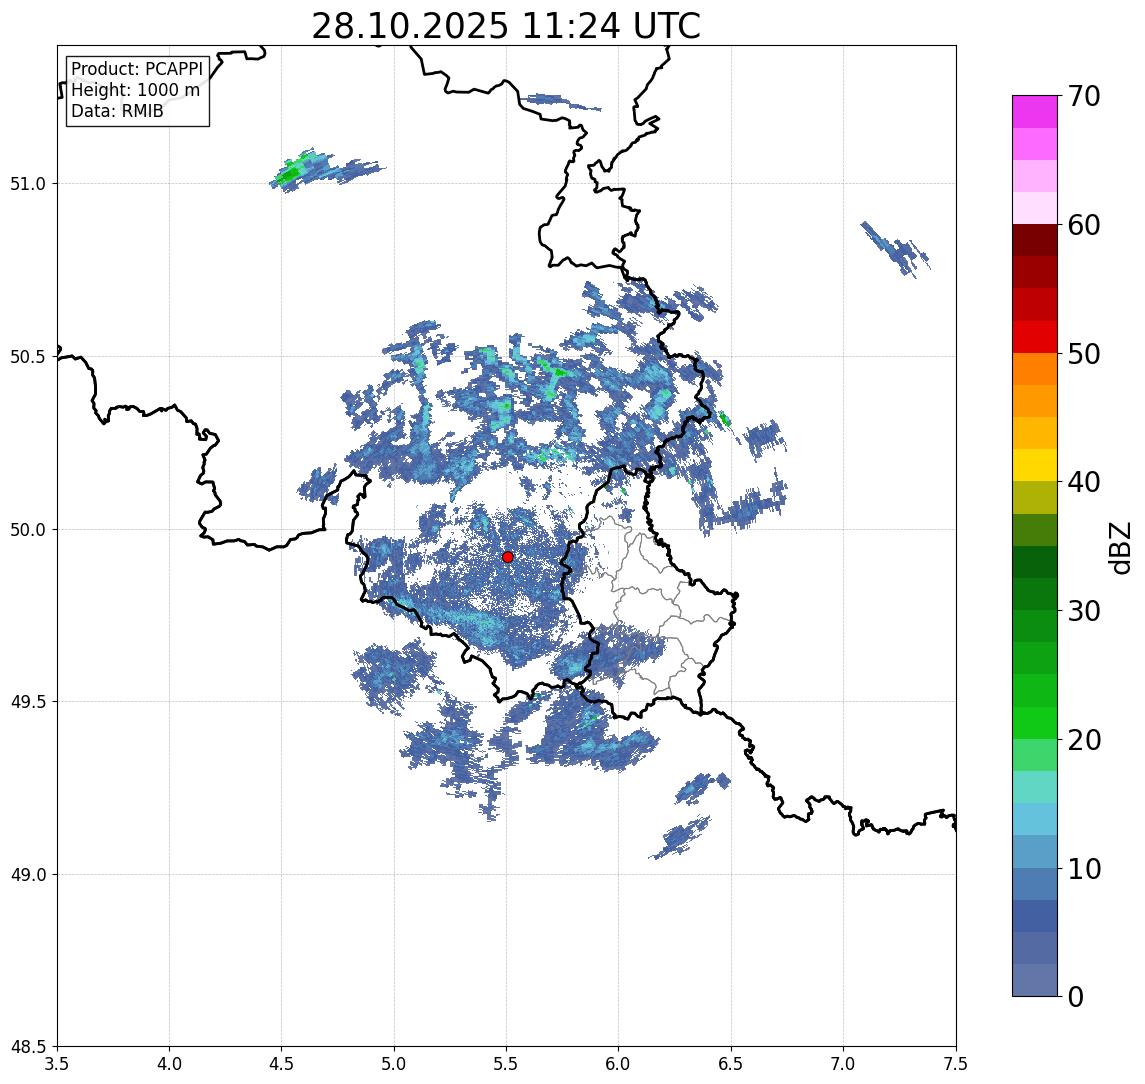
Task: Click the colorbar tick label 50
Action: click(x=1084, y=354)
